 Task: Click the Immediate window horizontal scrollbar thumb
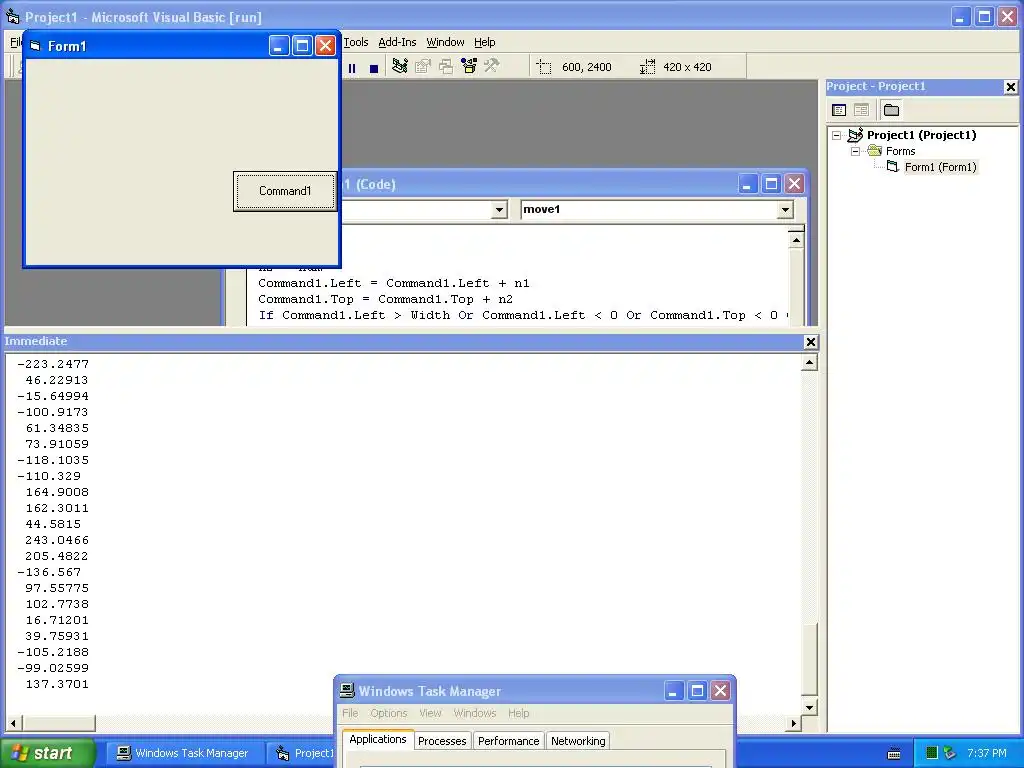(x=59, y=723)
